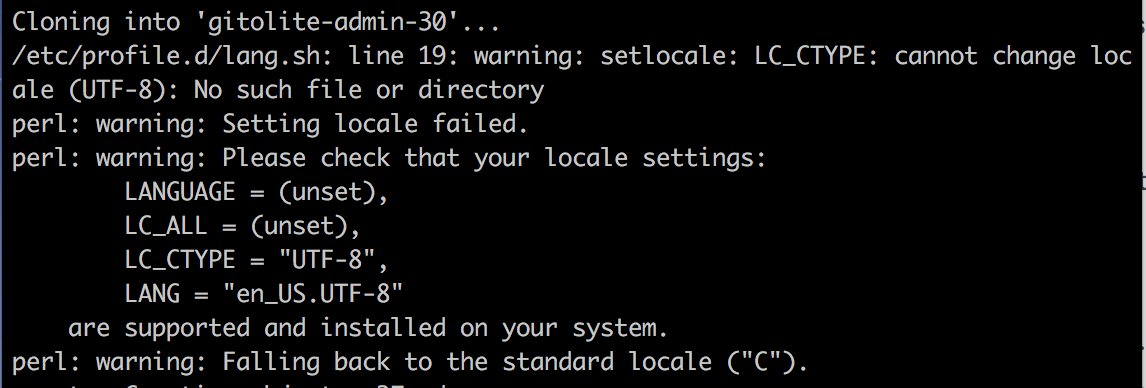Viewport: 1146px width, 388px height.
Task: Click the 'LANG = "en_US.UTF-8"' line
Action: click(x=264, y=294)
